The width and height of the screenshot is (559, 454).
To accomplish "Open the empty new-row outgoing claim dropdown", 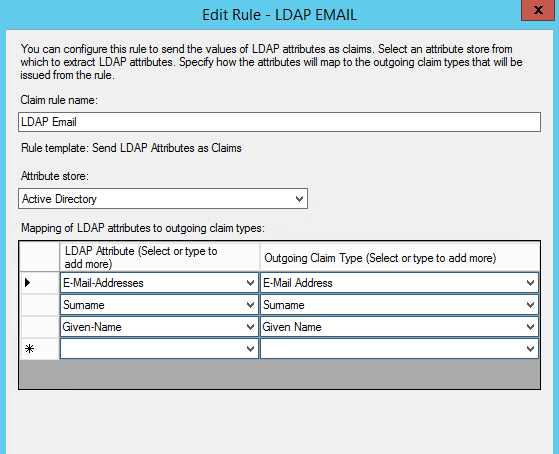I will click(x=530, y=349).
